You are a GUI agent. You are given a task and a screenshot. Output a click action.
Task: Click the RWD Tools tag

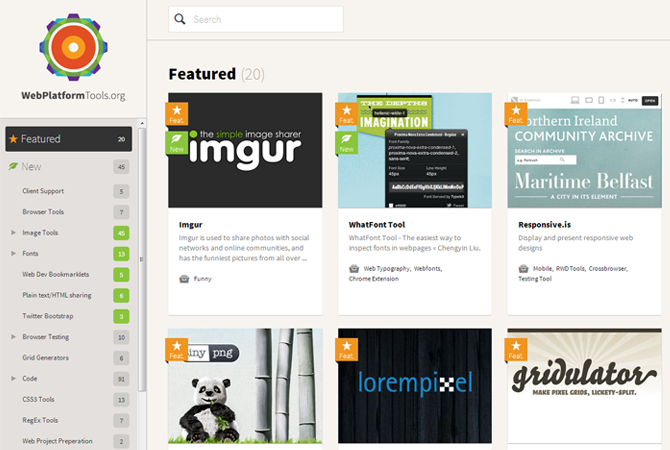[570, 268]
